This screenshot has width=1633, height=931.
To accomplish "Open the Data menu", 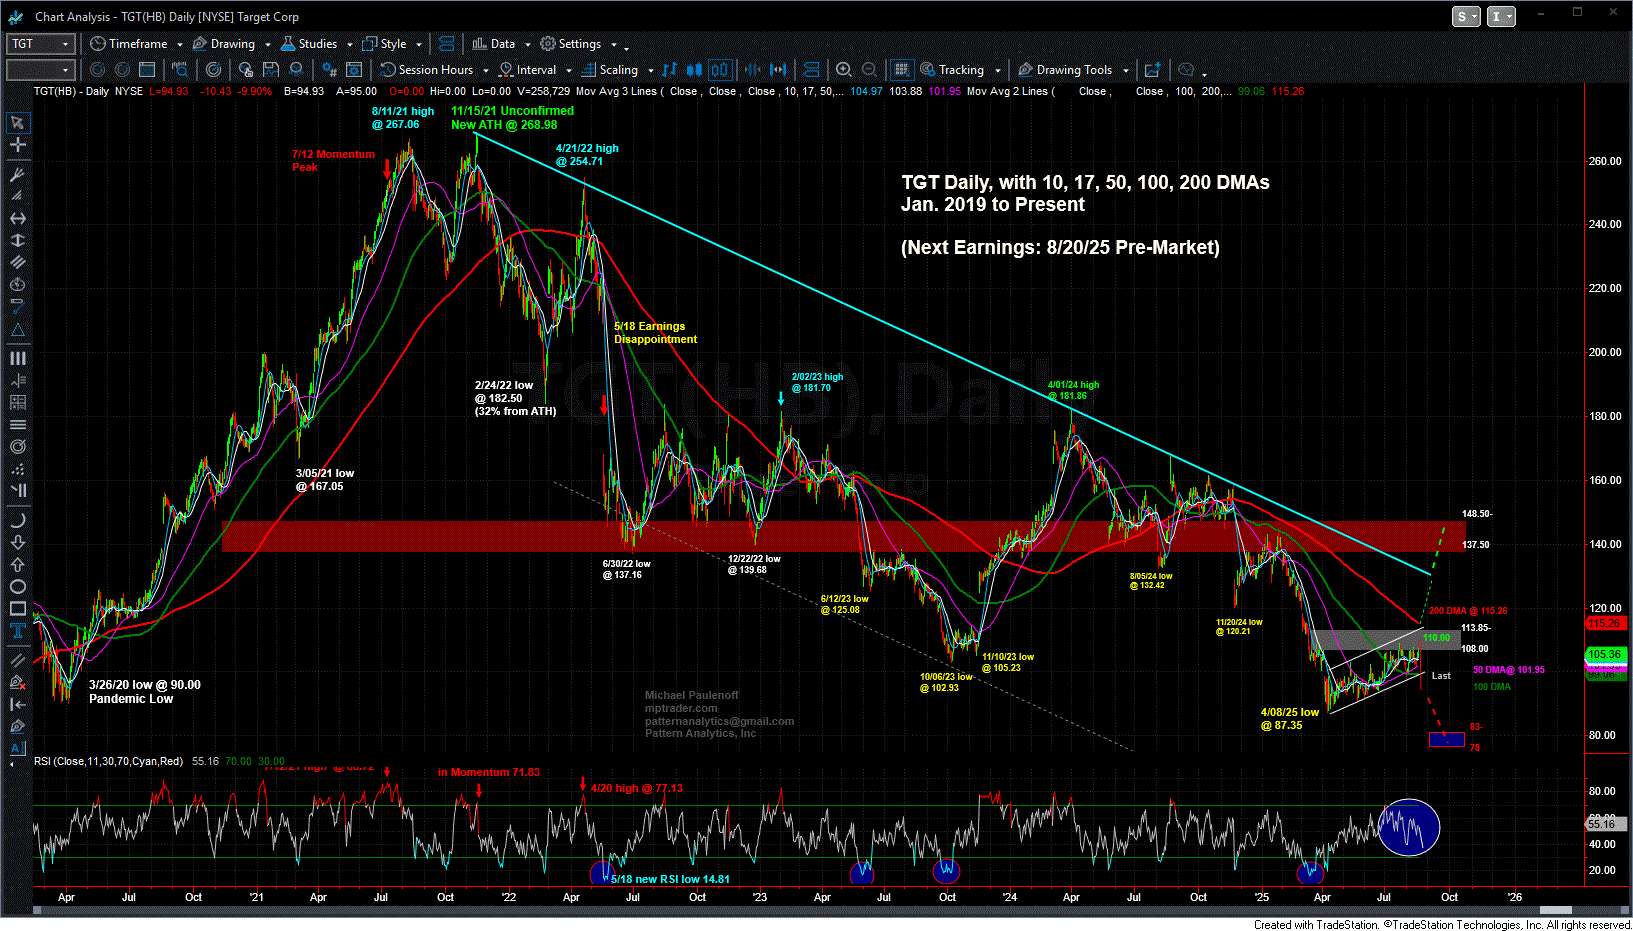I will (494, 44).
